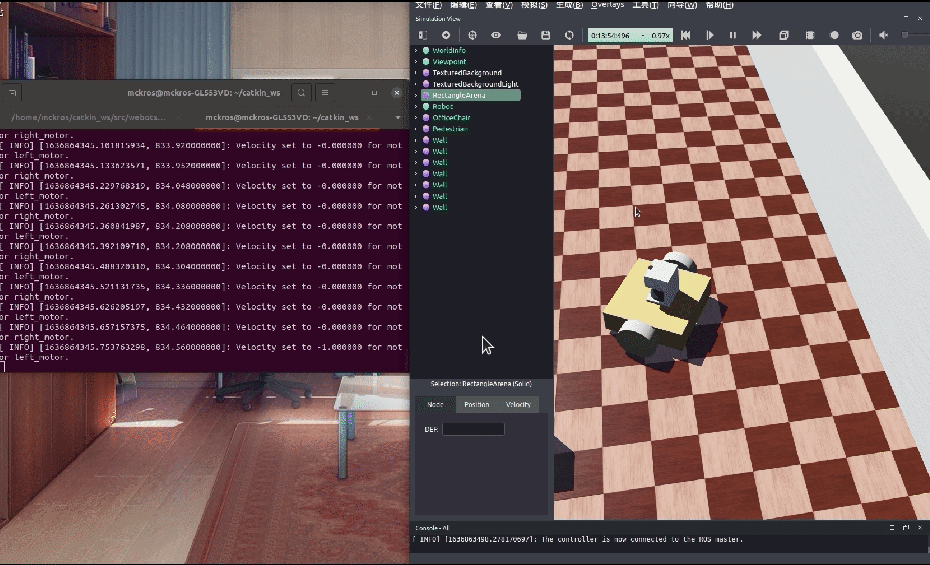Open the 文件(F) menu
The image size is (930, 565).
click(x=428, y=5)
